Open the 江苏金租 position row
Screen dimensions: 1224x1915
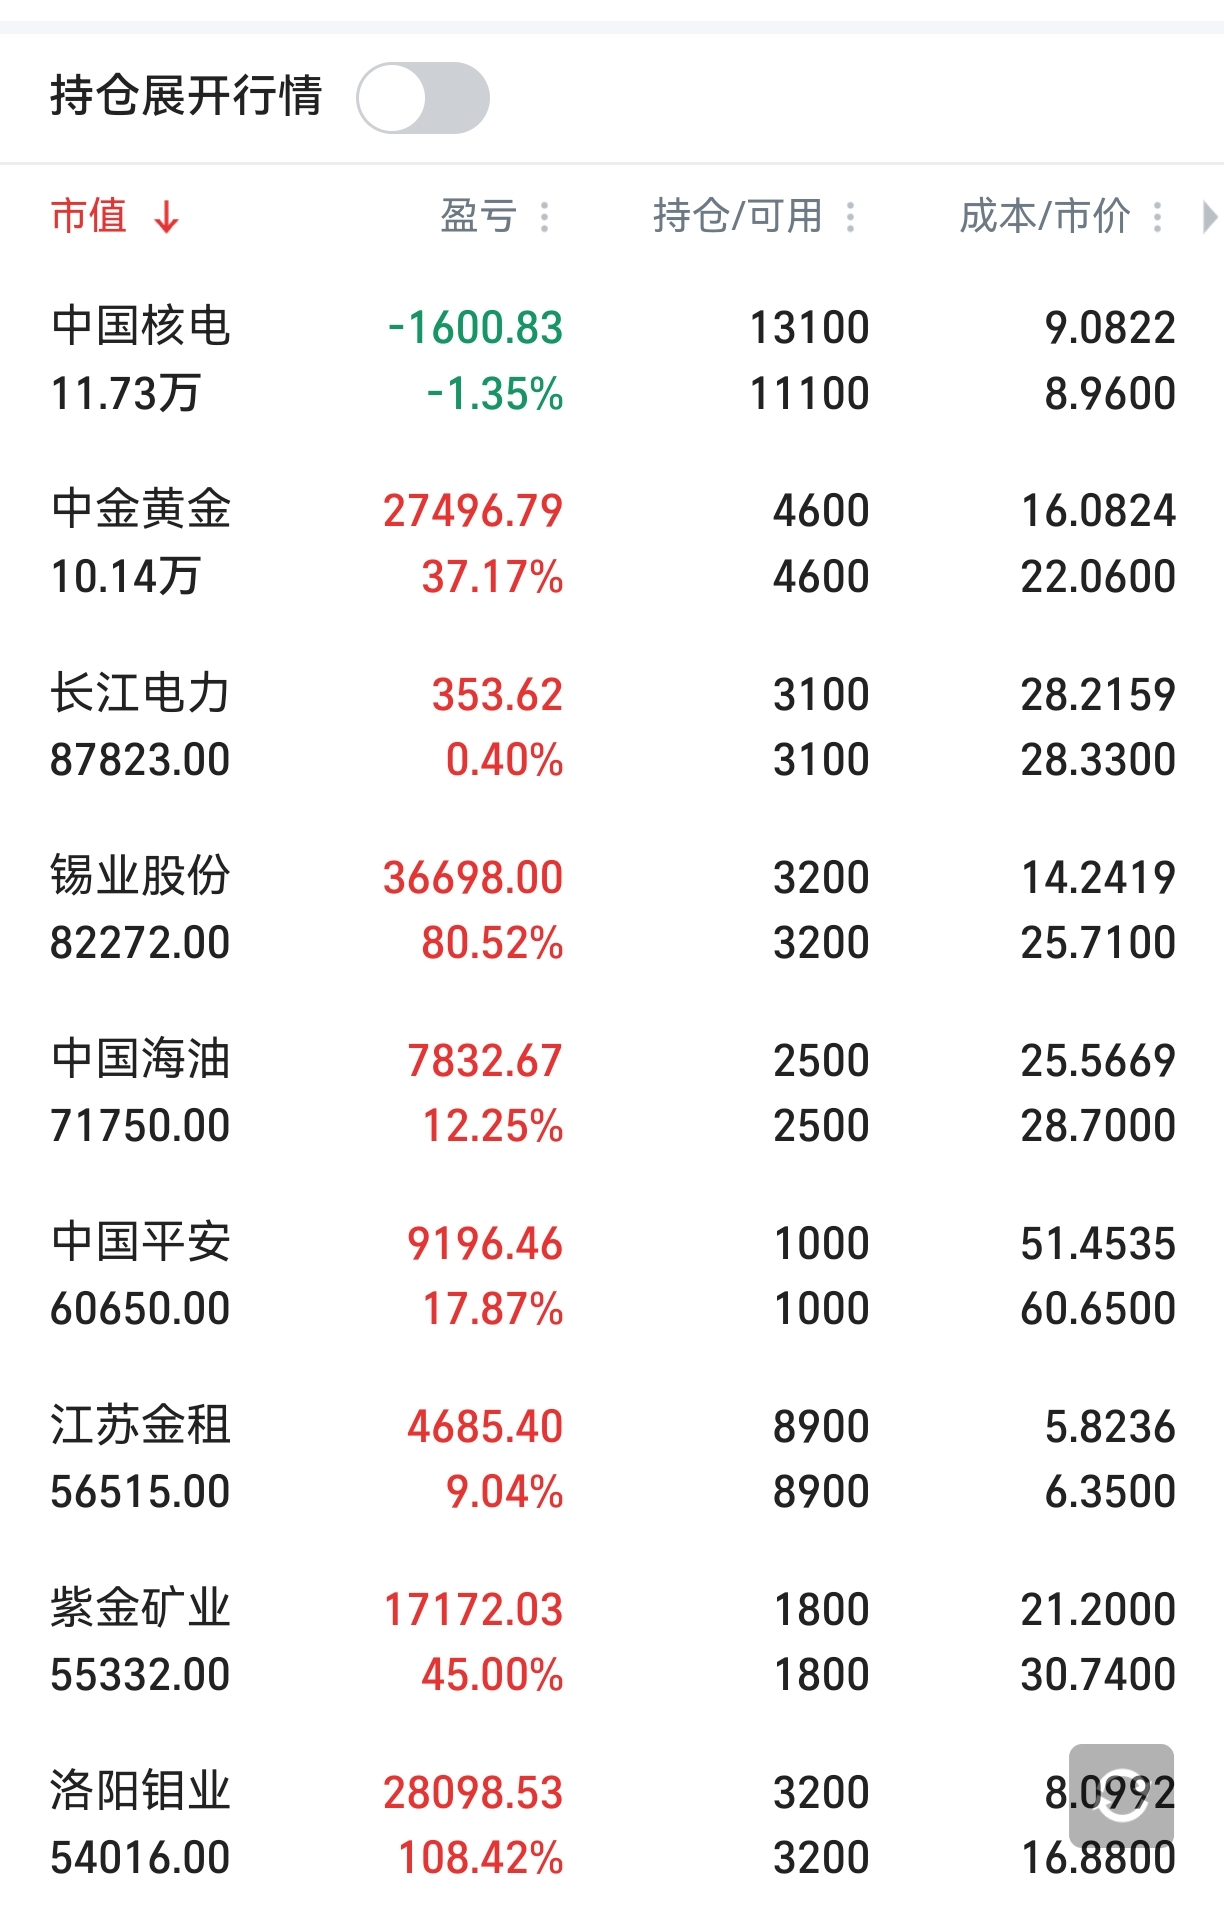(141, 1425)
